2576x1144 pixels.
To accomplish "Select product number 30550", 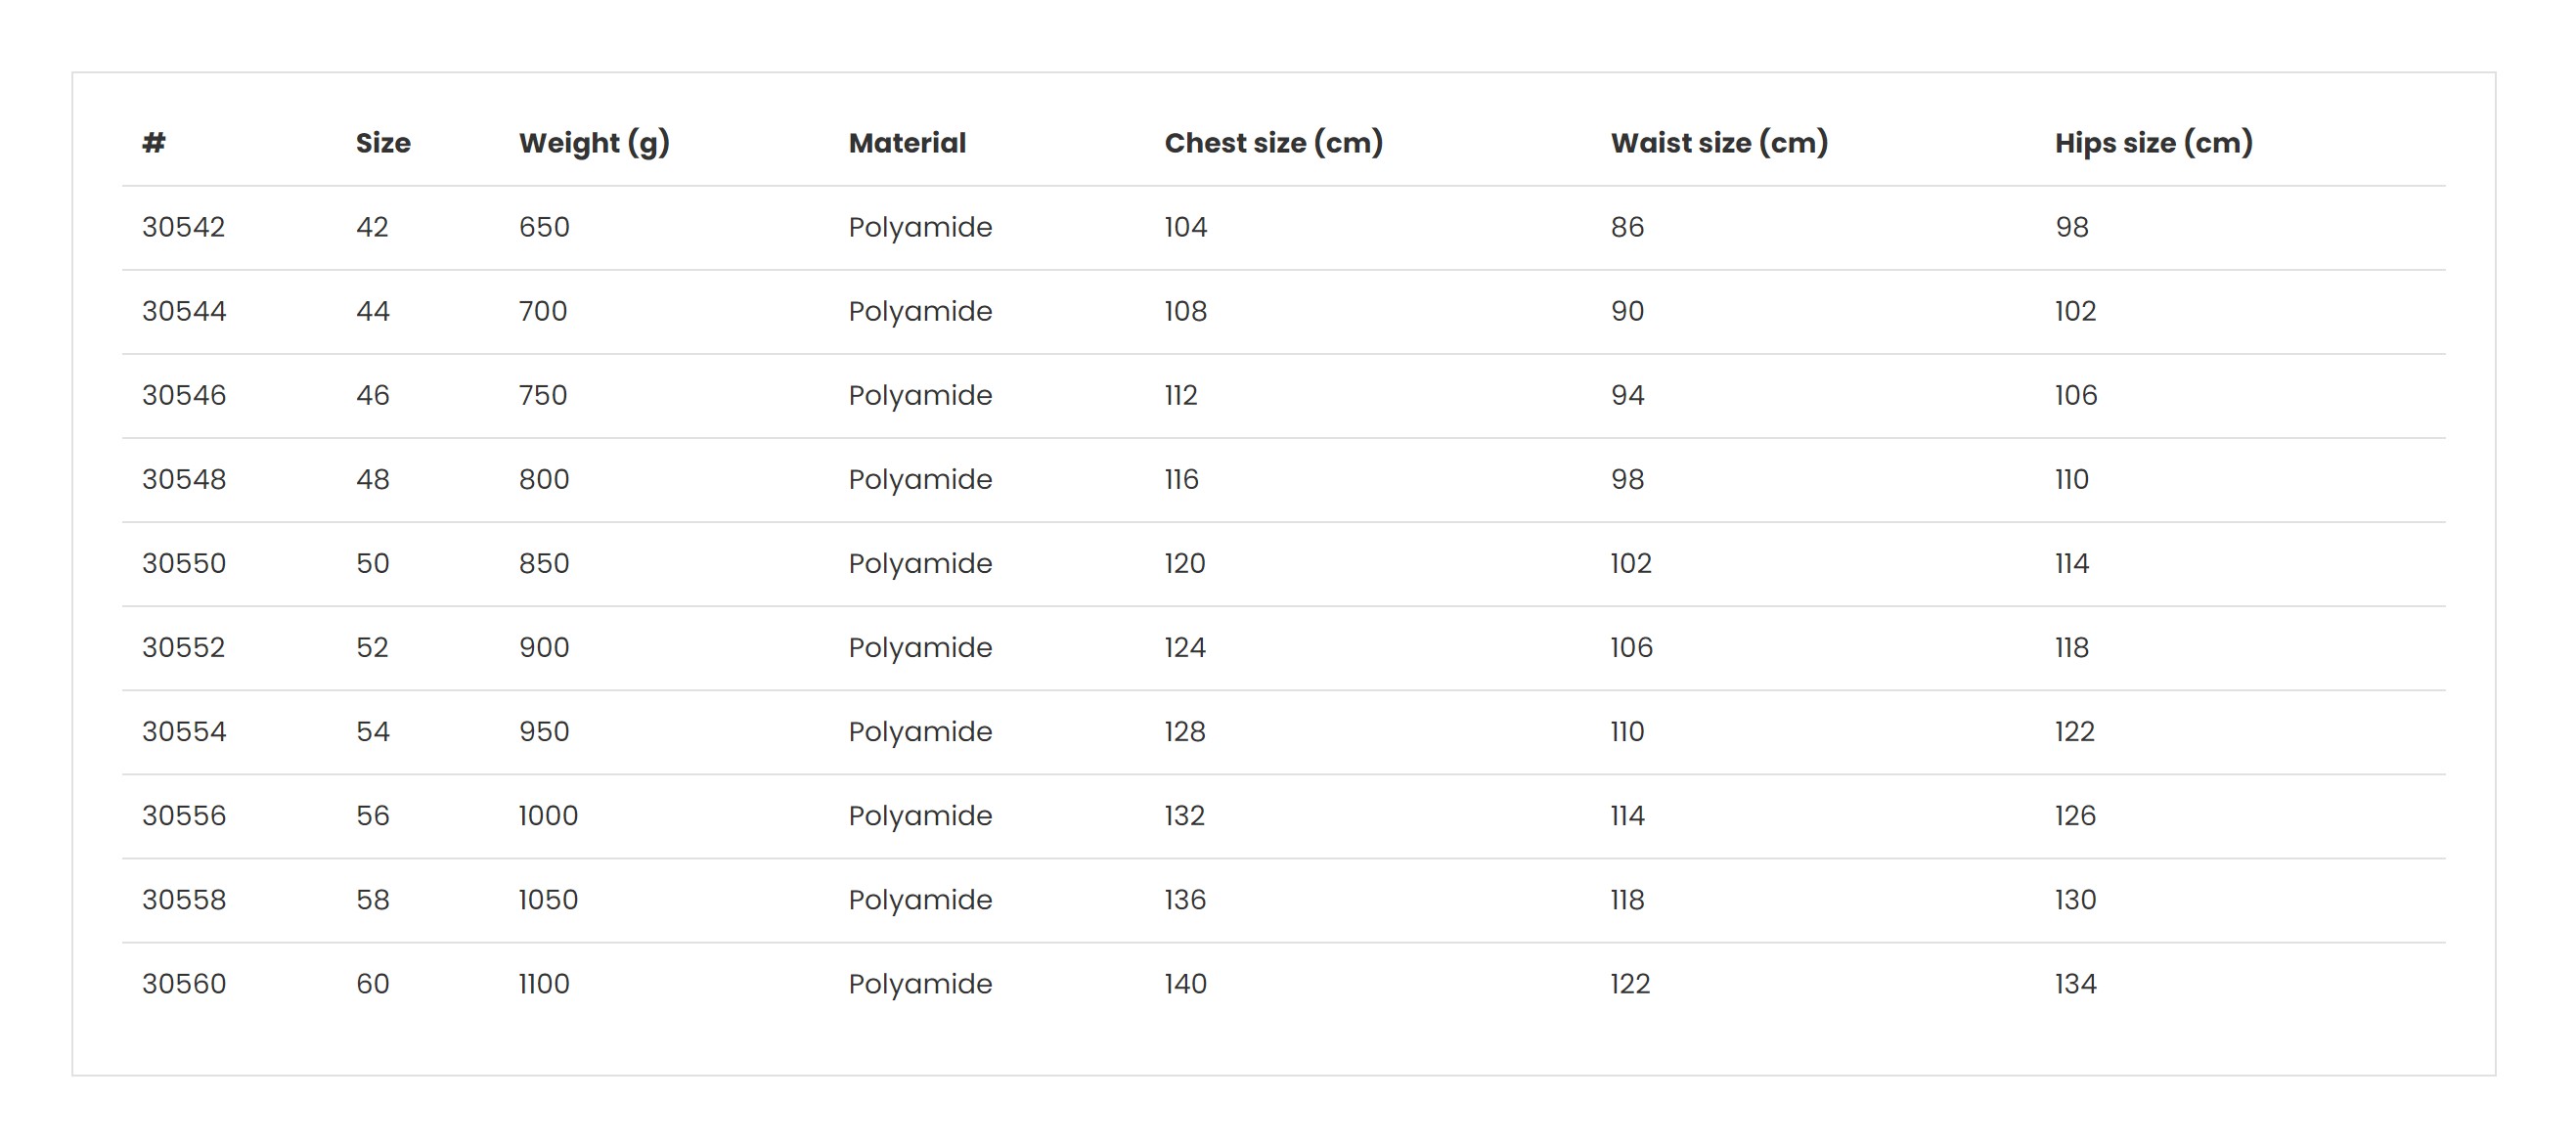I will pyautogui.click(x=184, y=563).
